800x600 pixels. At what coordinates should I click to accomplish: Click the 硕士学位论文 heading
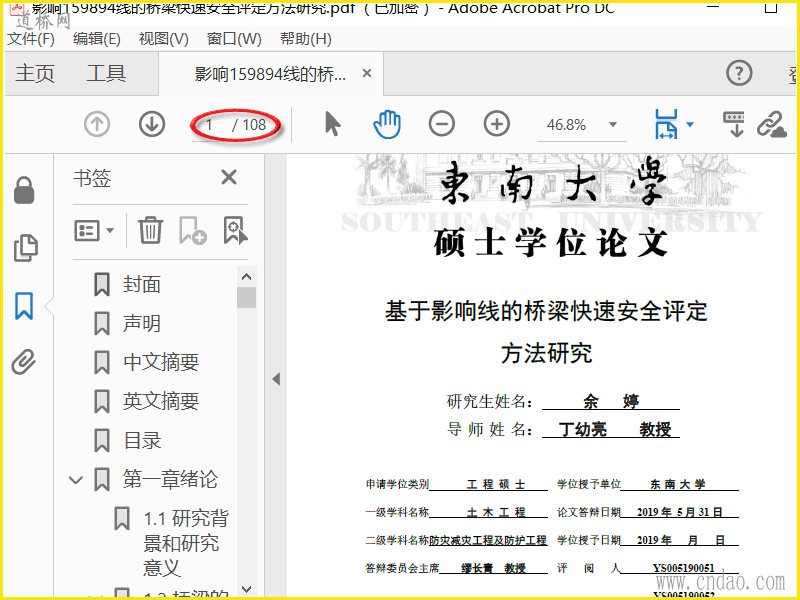[x=551, y=243]
